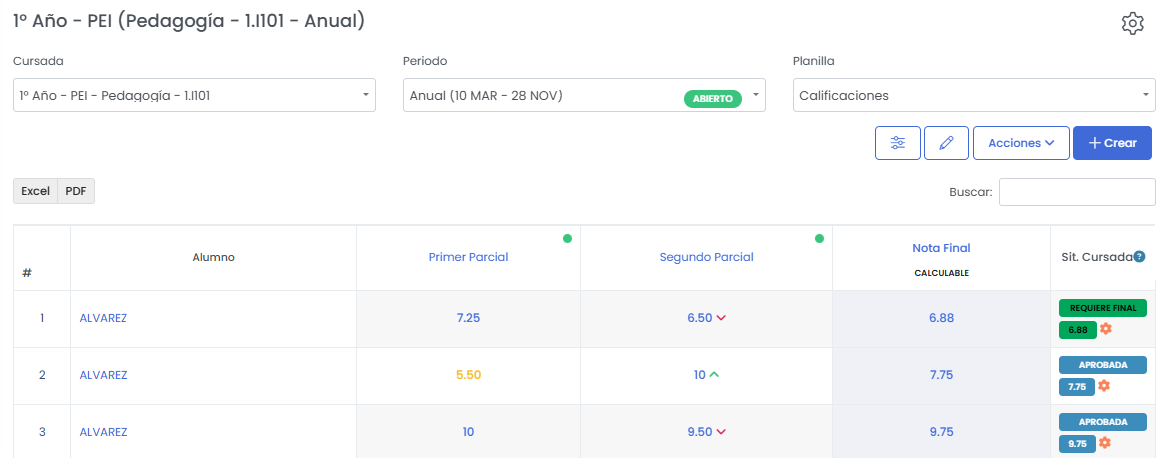The height and width of the screenshot is (458, 1170).
Task: Export the table as PDF
Action: [x=76, y=191]
